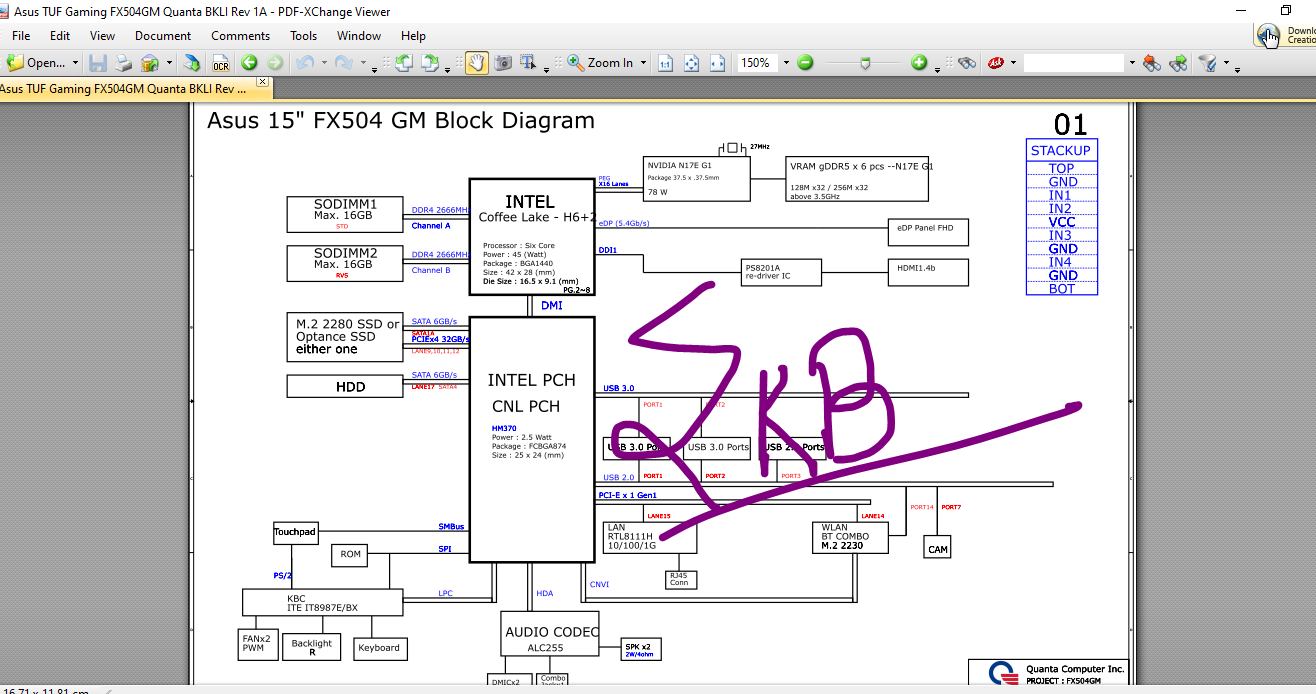Click the HDD block in diagram
Viewport: 1316px width, 694px height.
click(x=345, y=386)
